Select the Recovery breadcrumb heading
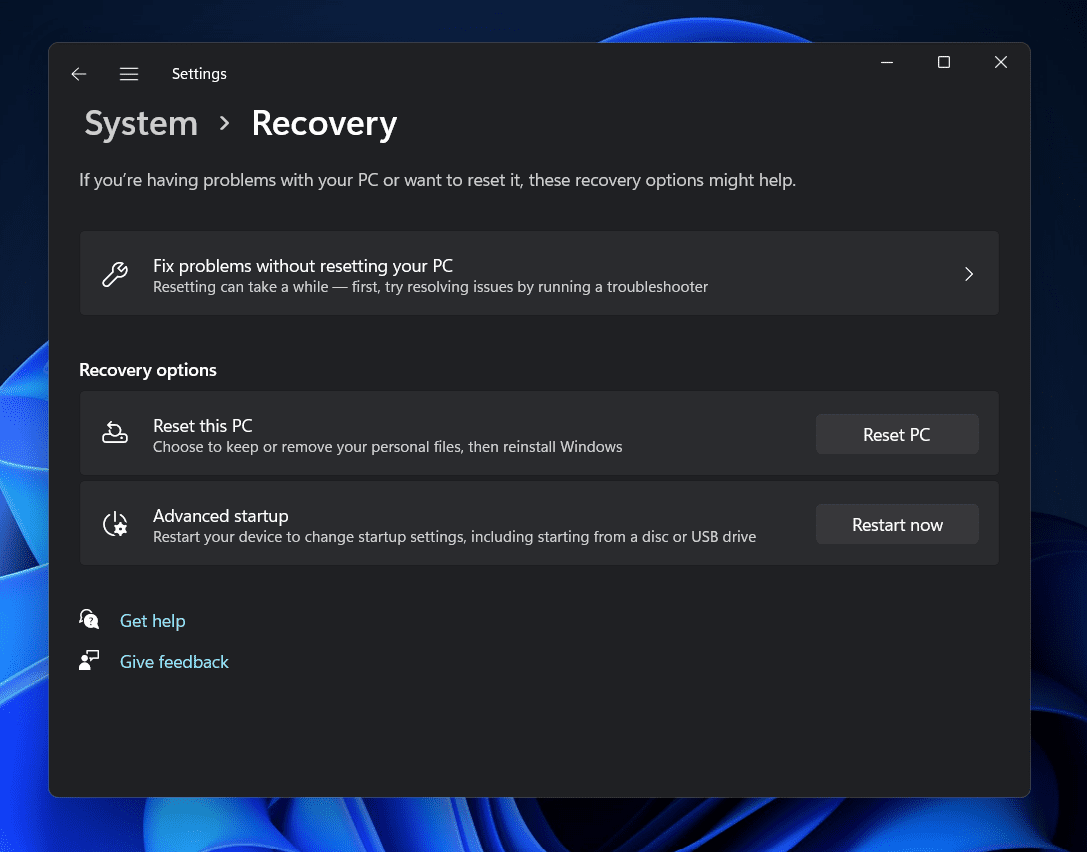Viewport: 1087px width, 852px height. [x=324, y=124]
